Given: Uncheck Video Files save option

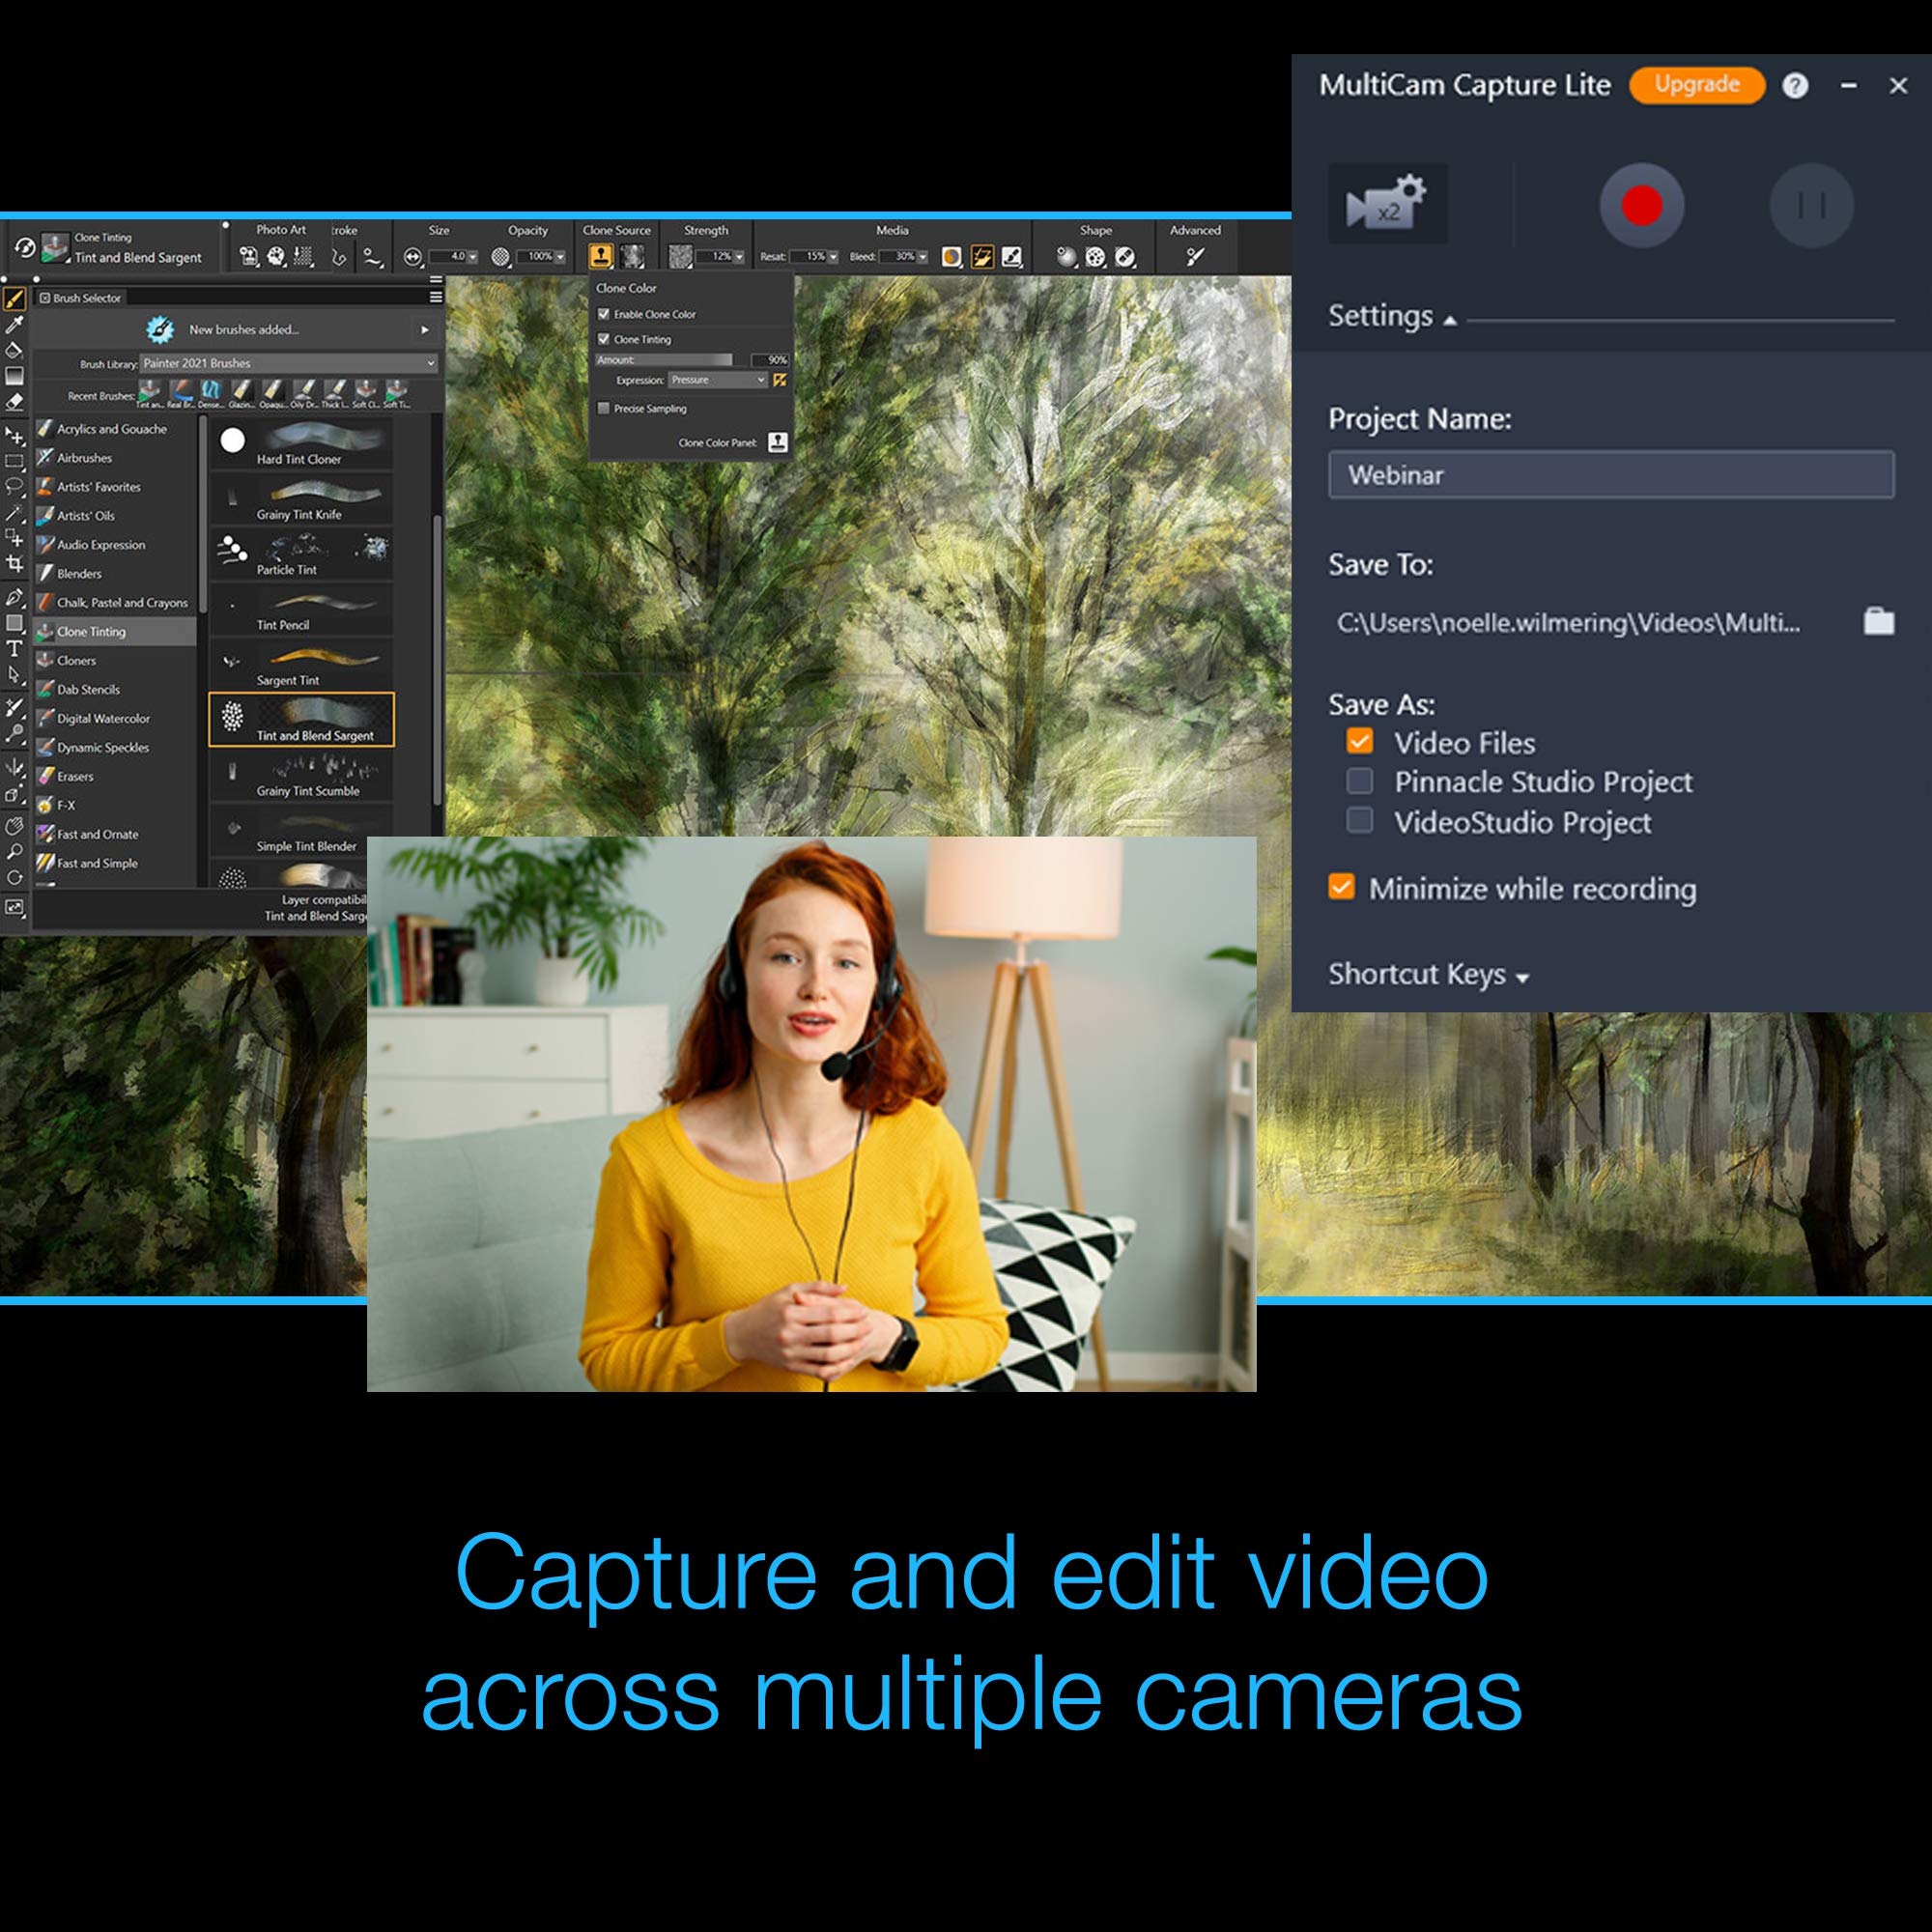Looking at the screenshot, I should 1359,741.
